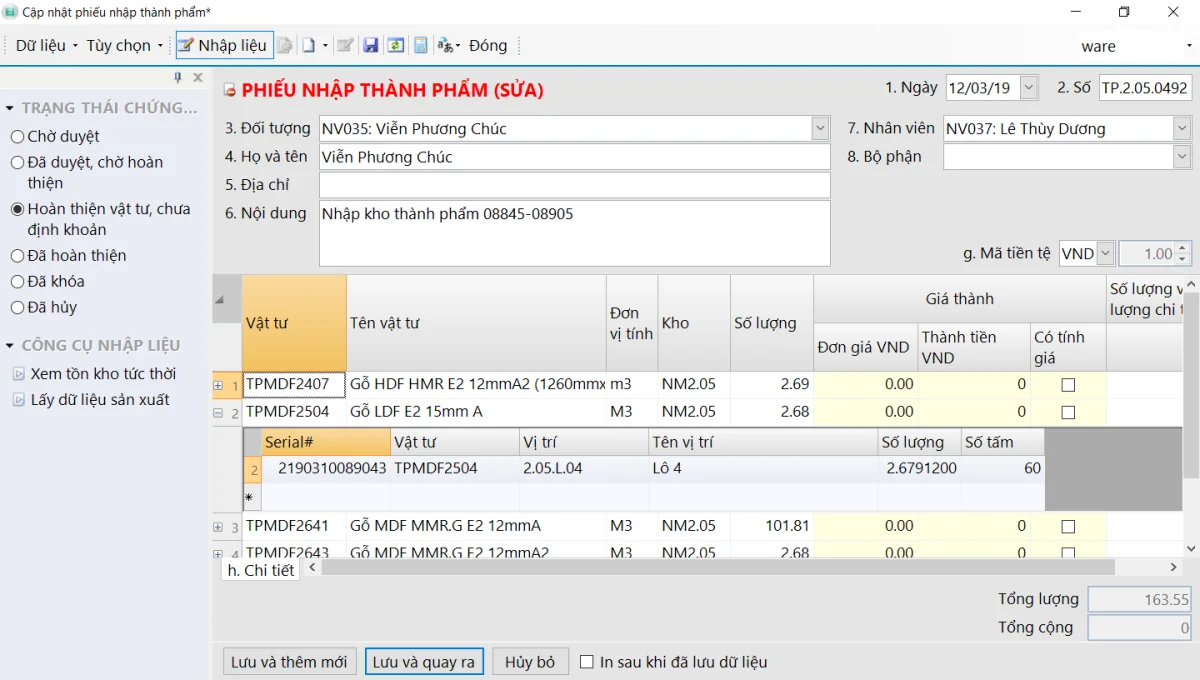Click the save floppy disk icon

click(x=370, y=46)
